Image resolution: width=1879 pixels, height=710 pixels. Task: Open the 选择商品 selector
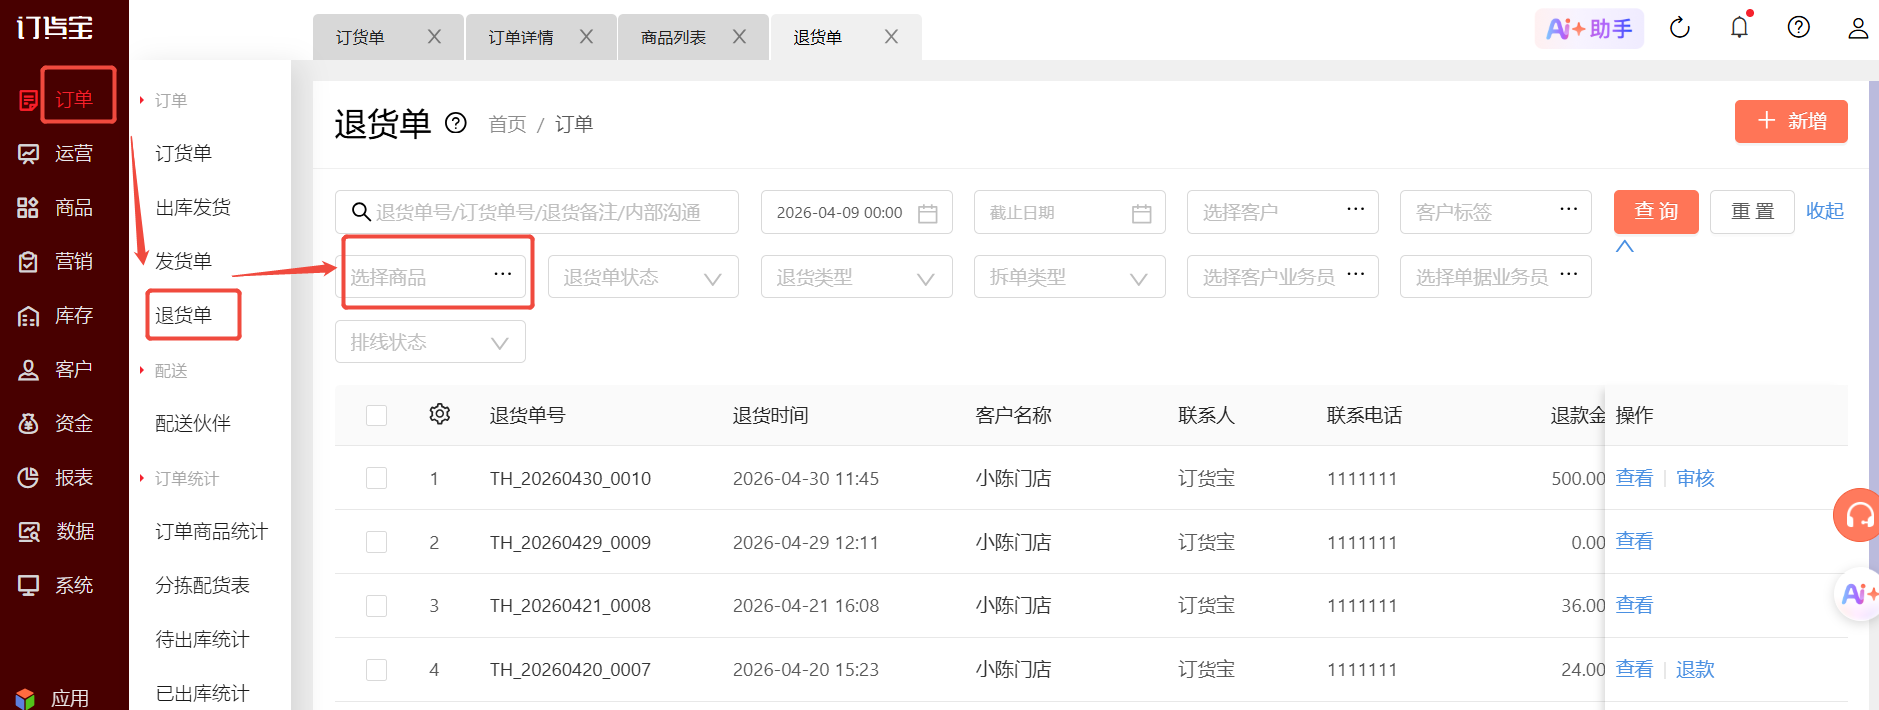(430, 277)
